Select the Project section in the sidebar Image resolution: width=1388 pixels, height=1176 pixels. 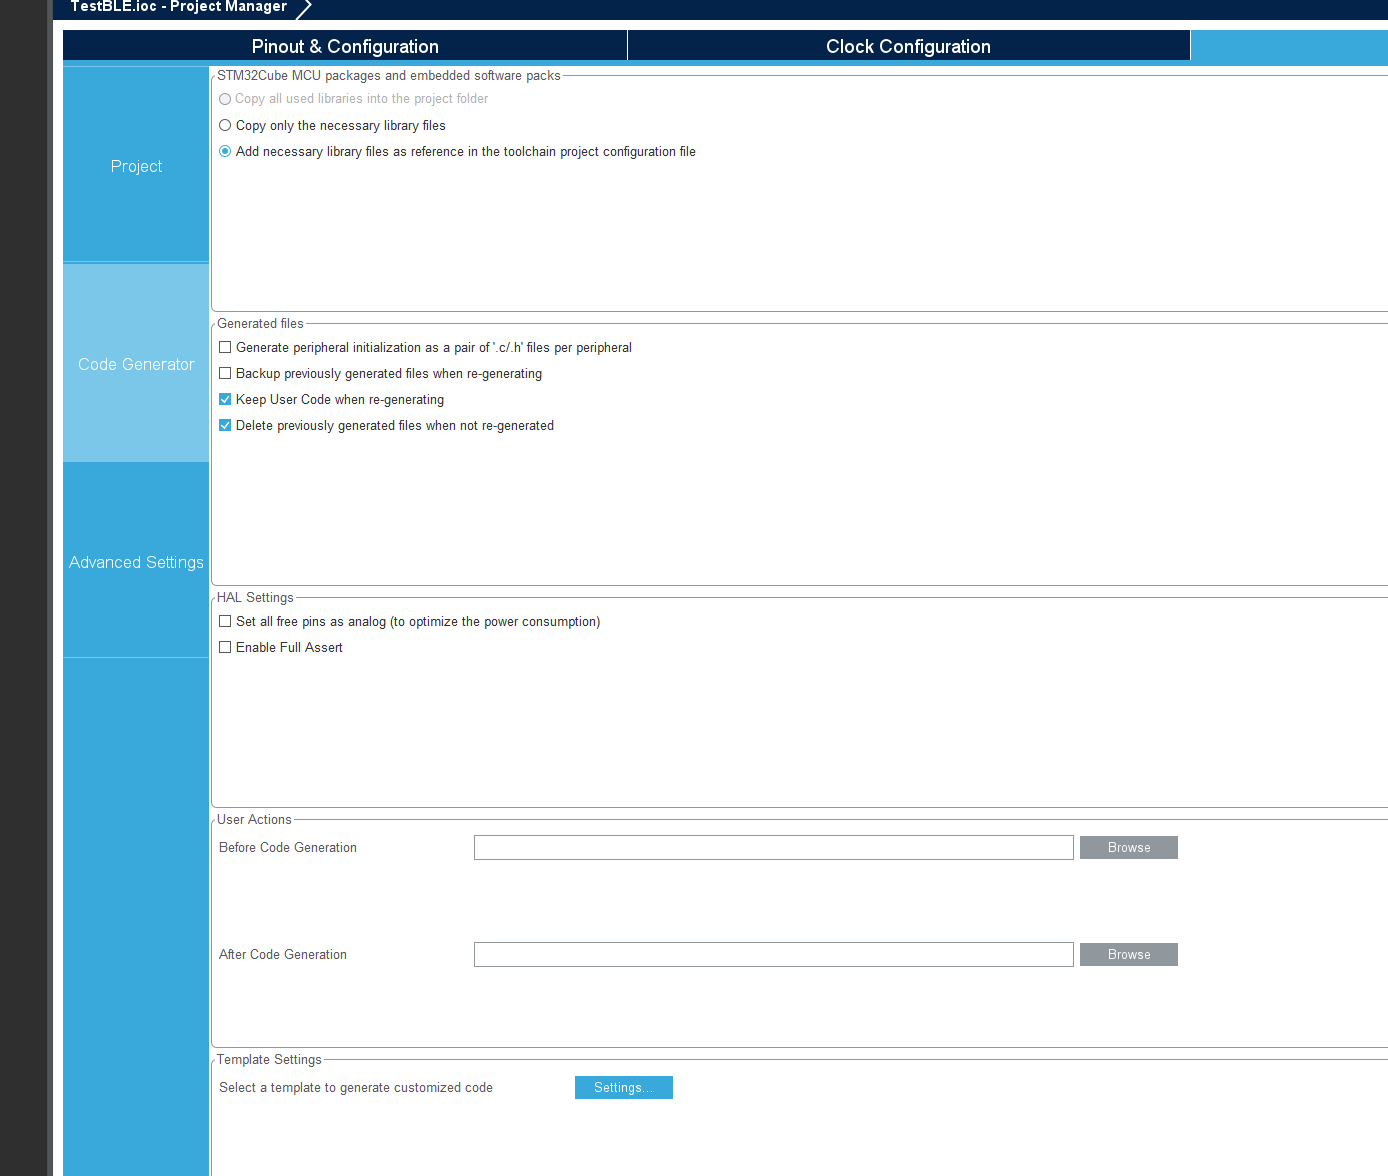135,166
